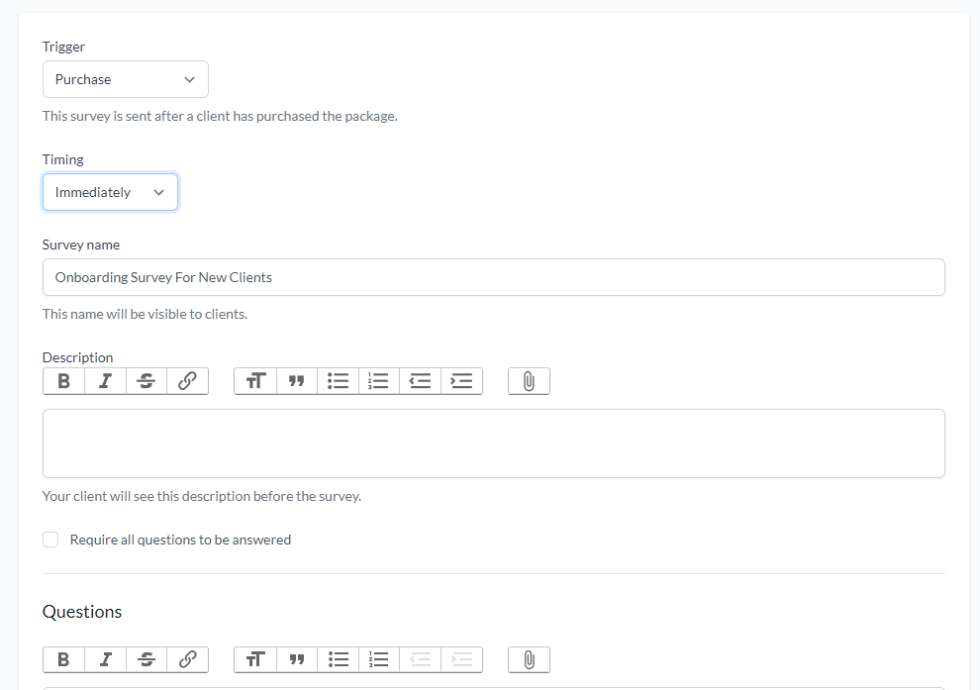This screenshot has height=690, width=980.
Task: Increase indentation in the Description editor
Action: pyautogui.click(x=461, y=380)
